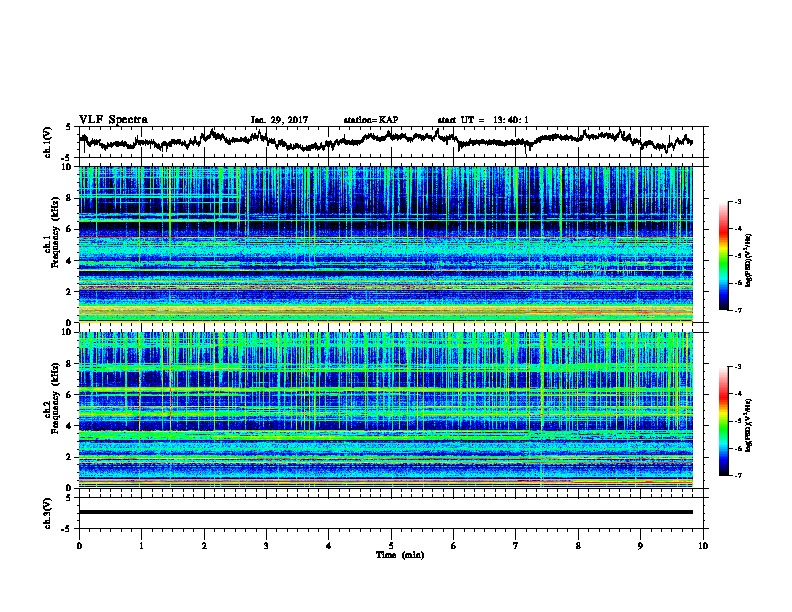This screenshot has width=792, height=612.
Task: Select the date text "Jan. 29, 2017"
Action: point(279,120)
